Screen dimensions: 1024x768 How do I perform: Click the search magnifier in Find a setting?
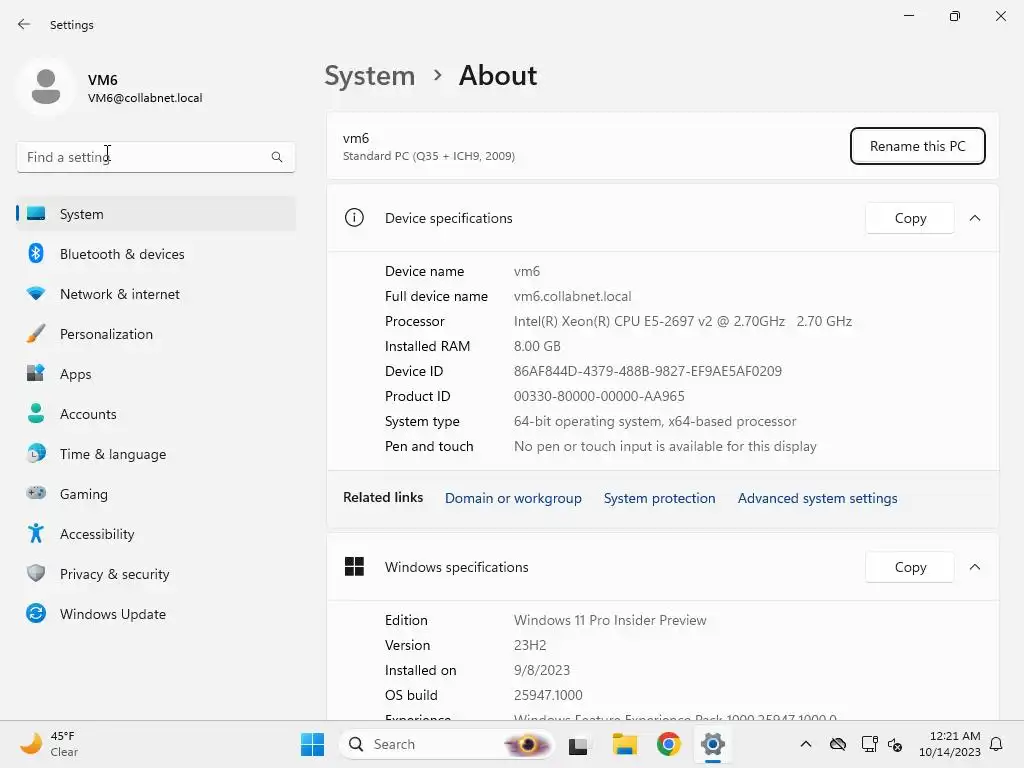point(277,157)
